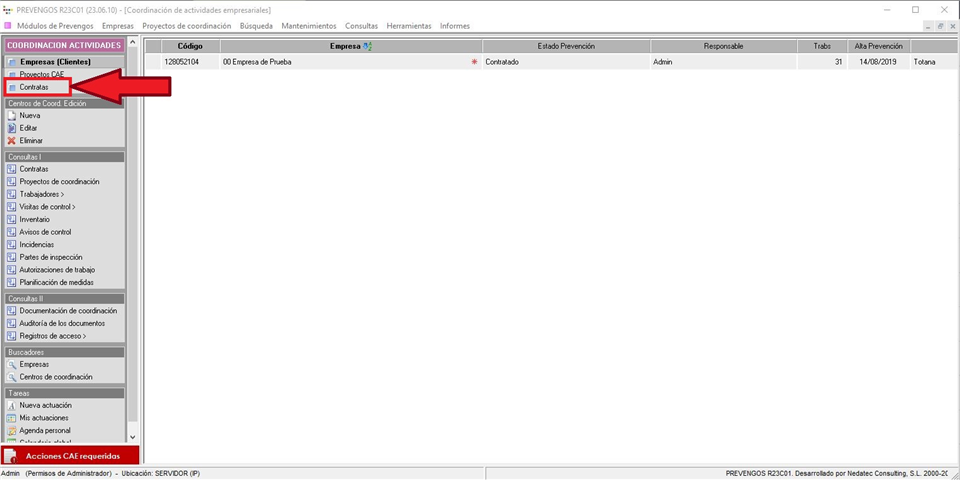Open Mis actuaciones list
The image size is (960, 480).
(x=44, y=418)
